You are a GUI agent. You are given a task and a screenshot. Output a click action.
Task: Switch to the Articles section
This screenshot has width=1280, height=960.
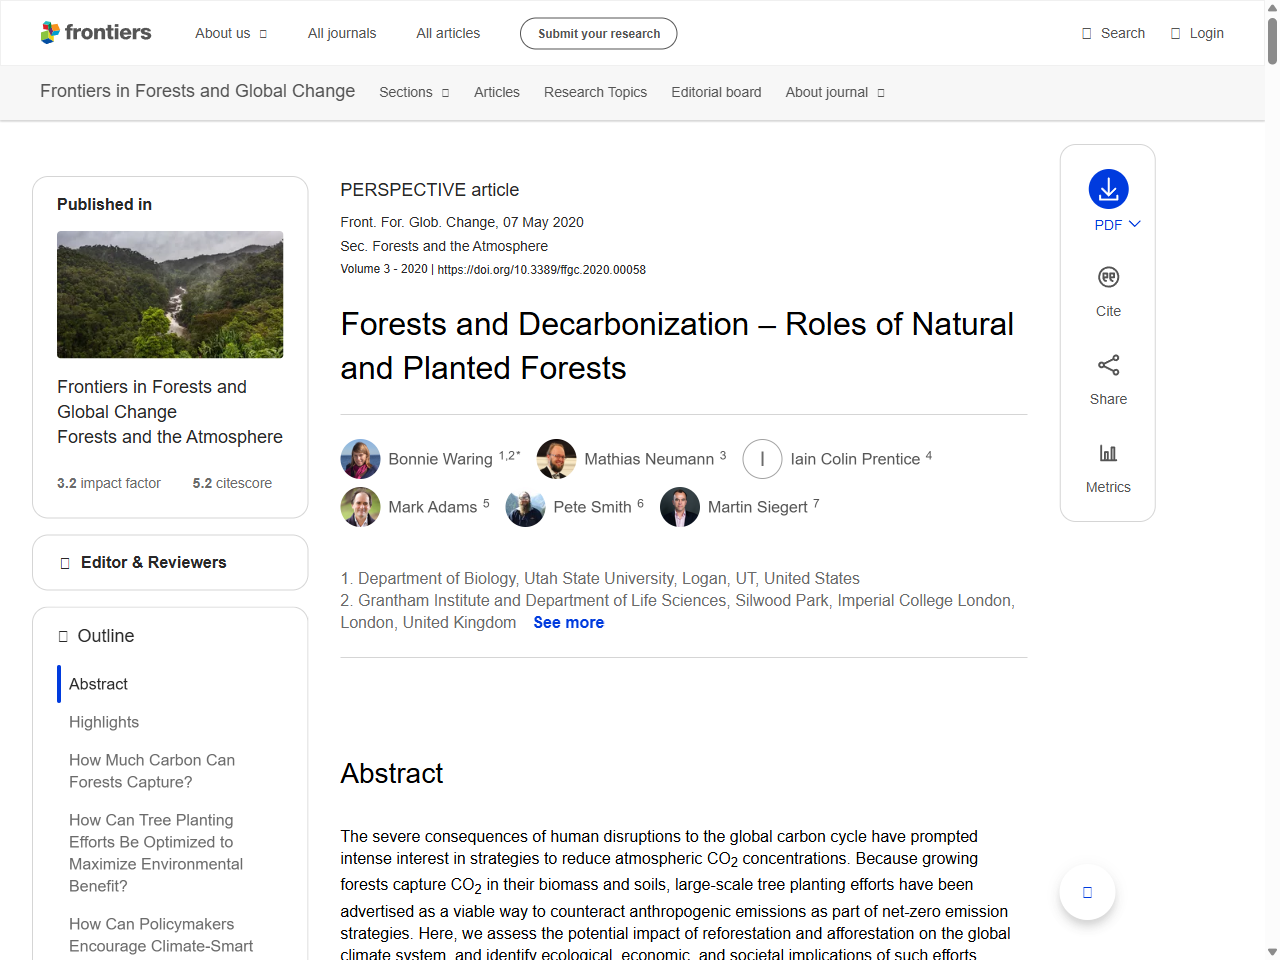(x=497, y=92)
